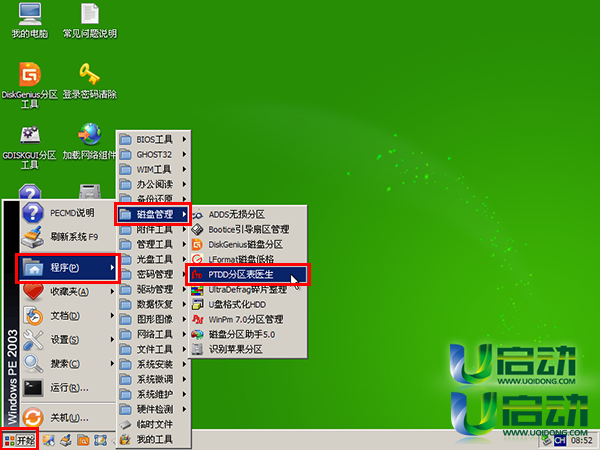
Task: Select PECMD说明 in the start menu
Action: pyautogui.click(x=68, y=213)
